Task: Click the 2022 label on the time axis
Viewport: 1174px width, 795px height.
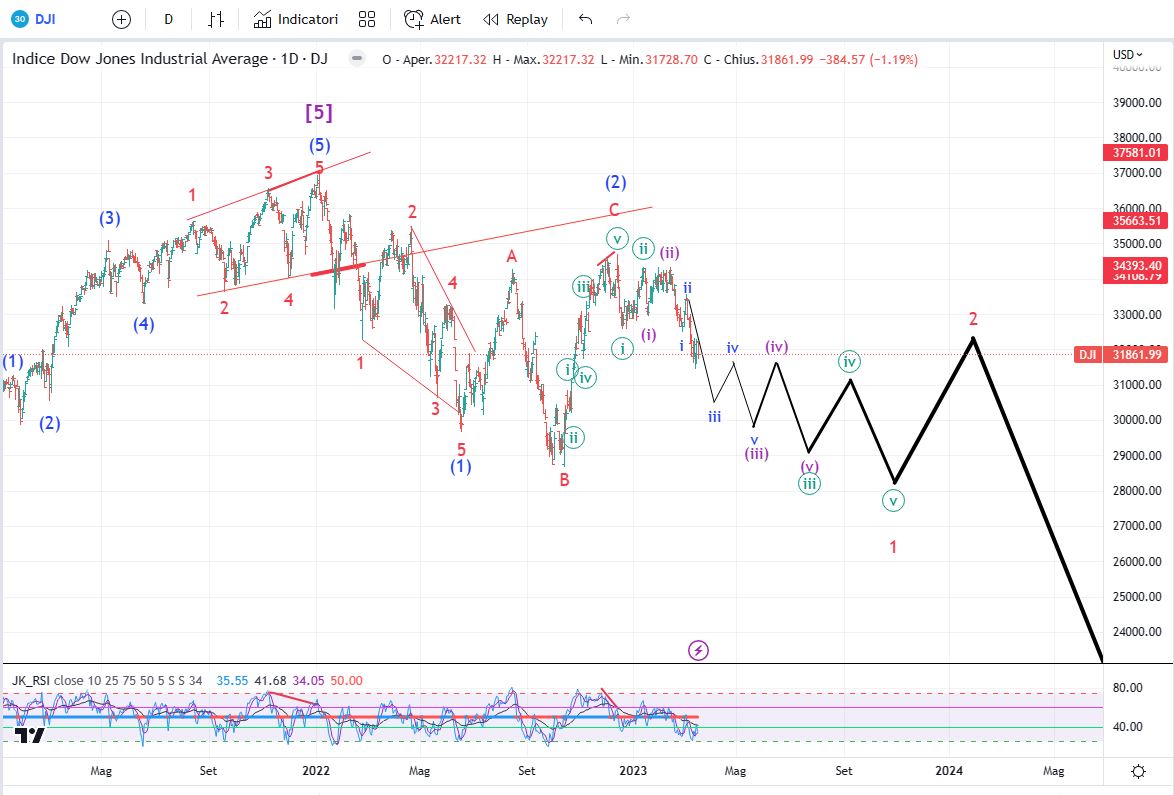Action: [x=316, y=770]
